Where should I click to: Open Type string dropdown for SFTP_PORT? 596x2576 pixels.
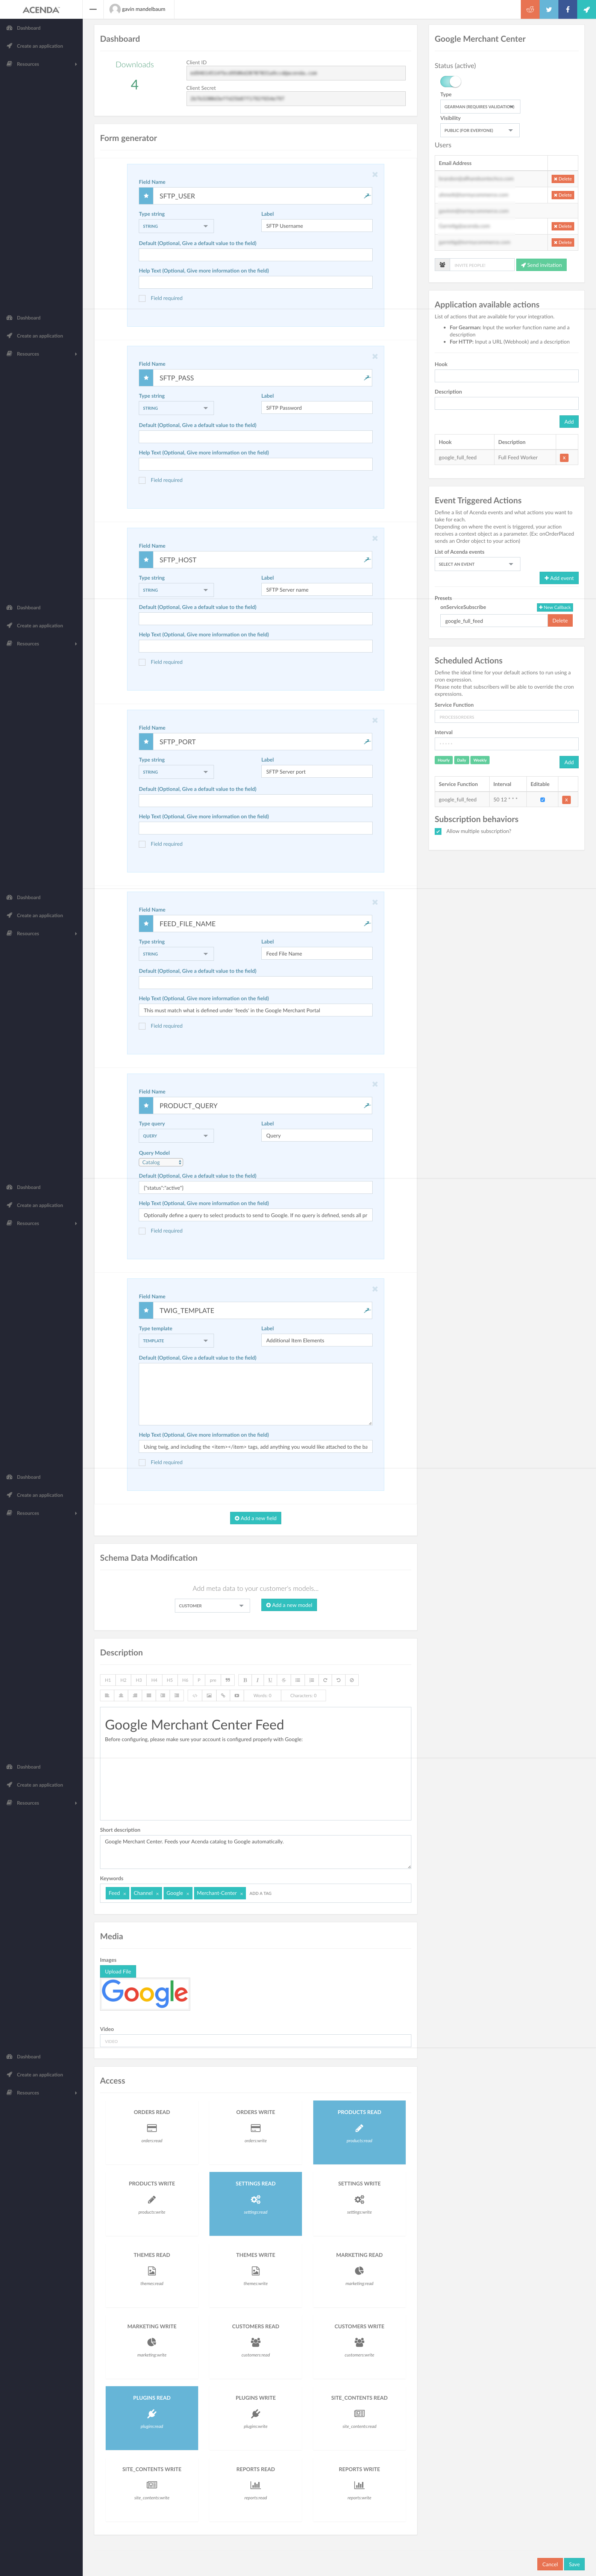(x=176, y=772)
